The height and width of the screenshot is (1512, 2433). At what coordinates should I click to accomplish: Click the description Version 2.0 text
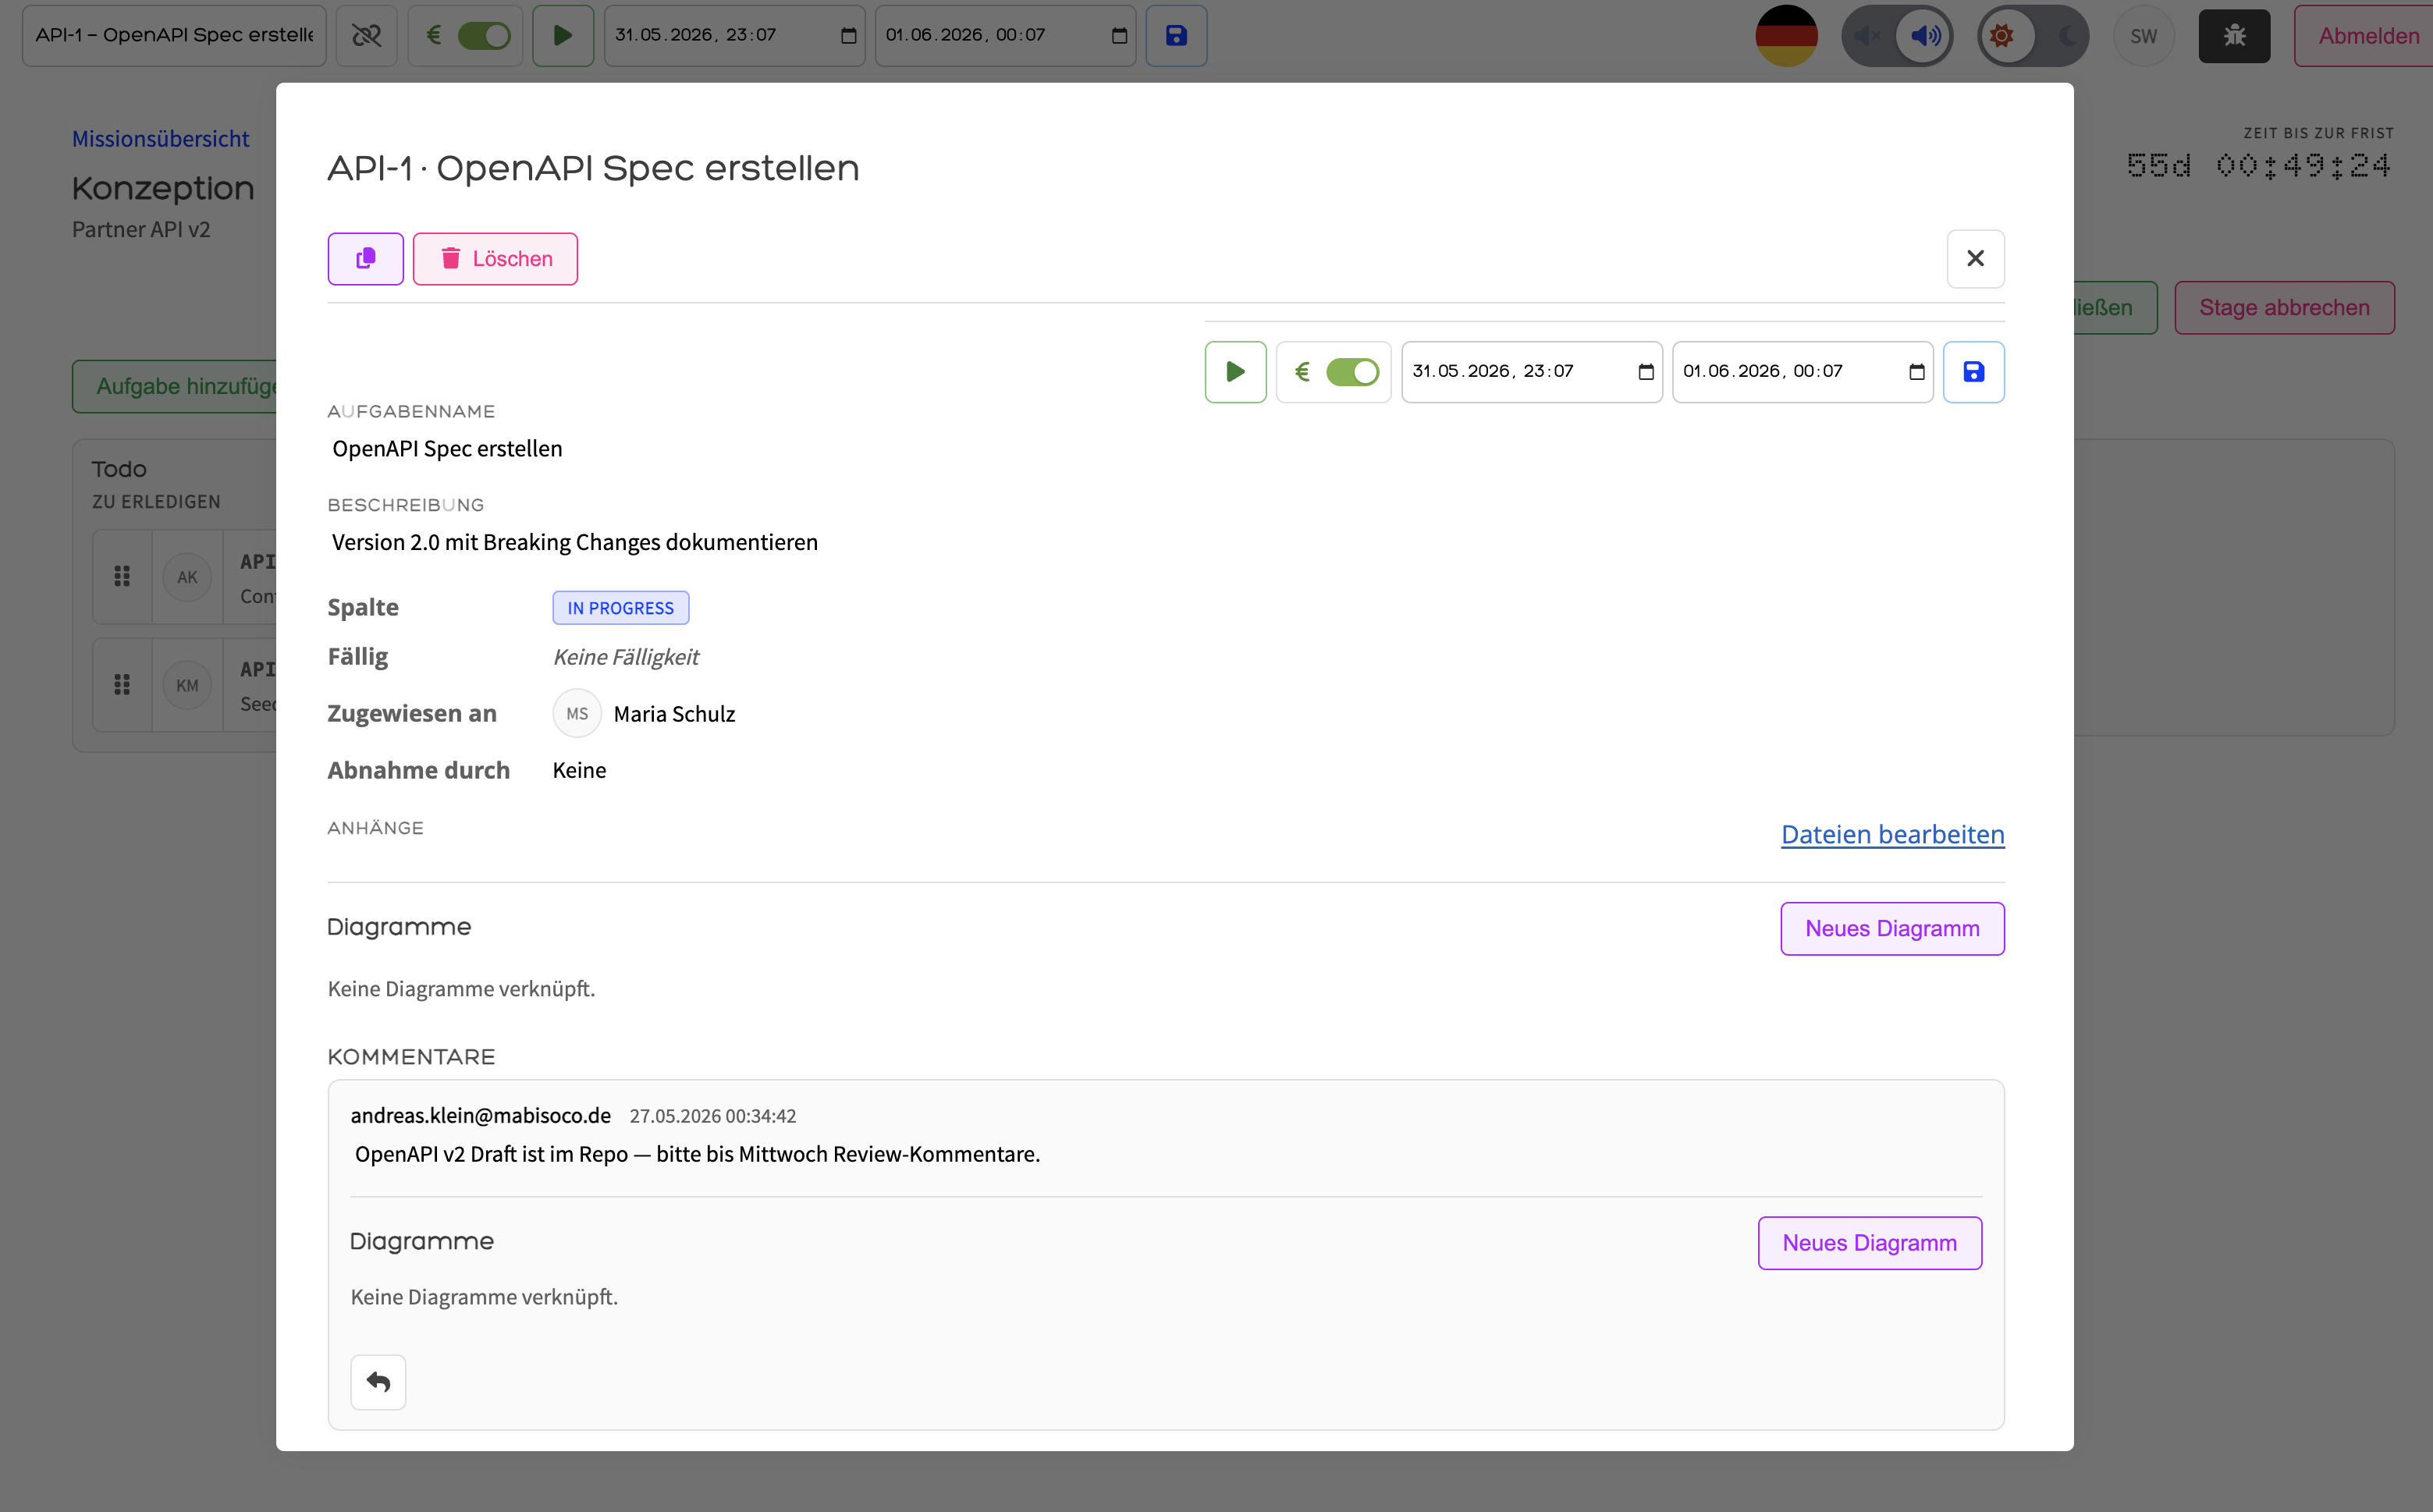(575, 542)
